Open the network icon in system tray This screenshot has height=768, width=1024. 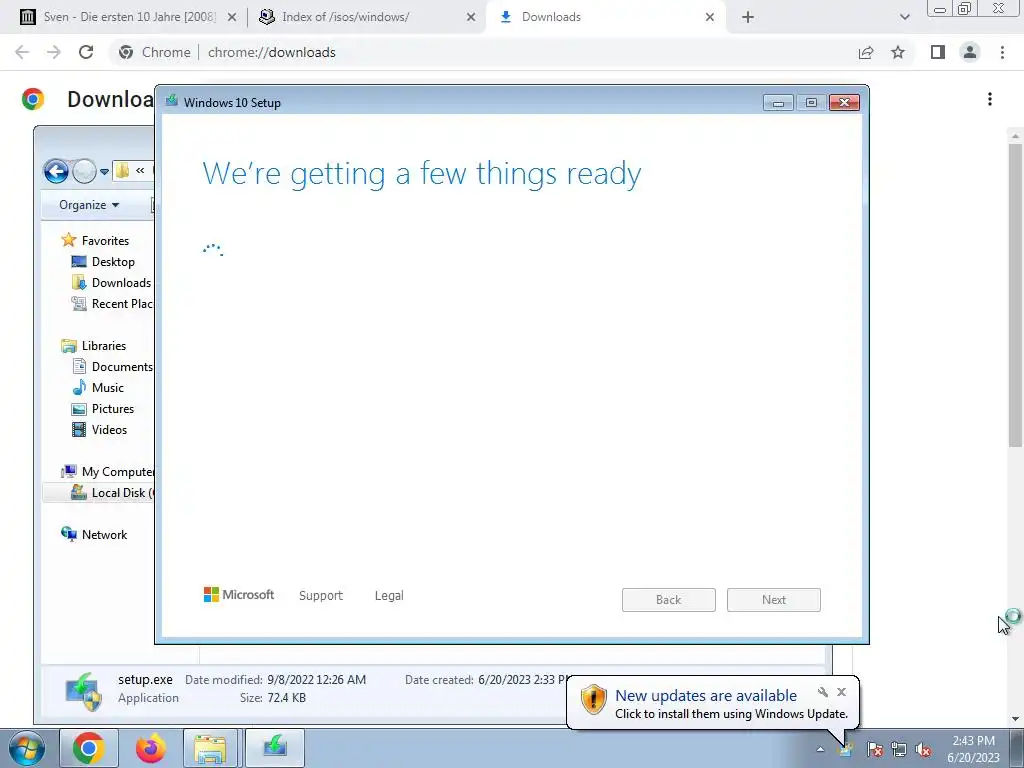click(x=899, y=750)
